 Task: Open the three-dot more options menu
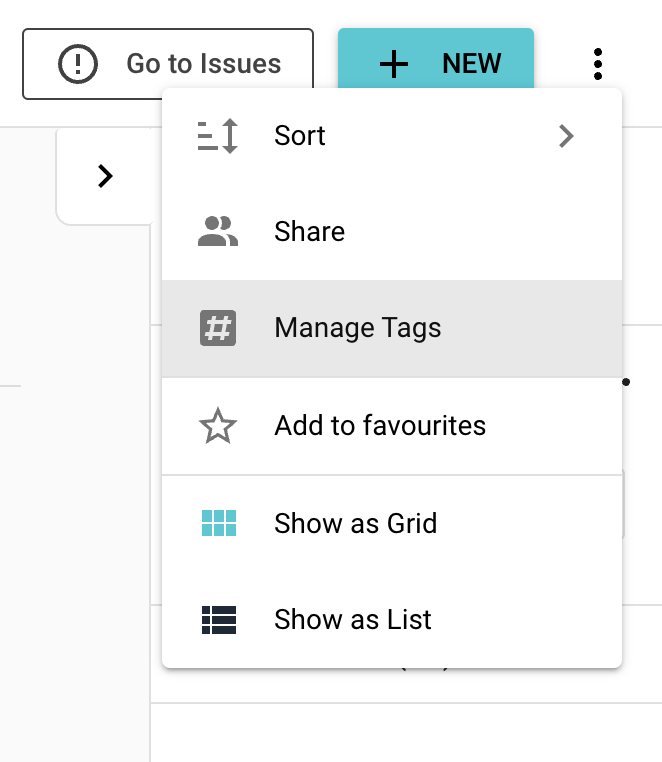[597, 64]
